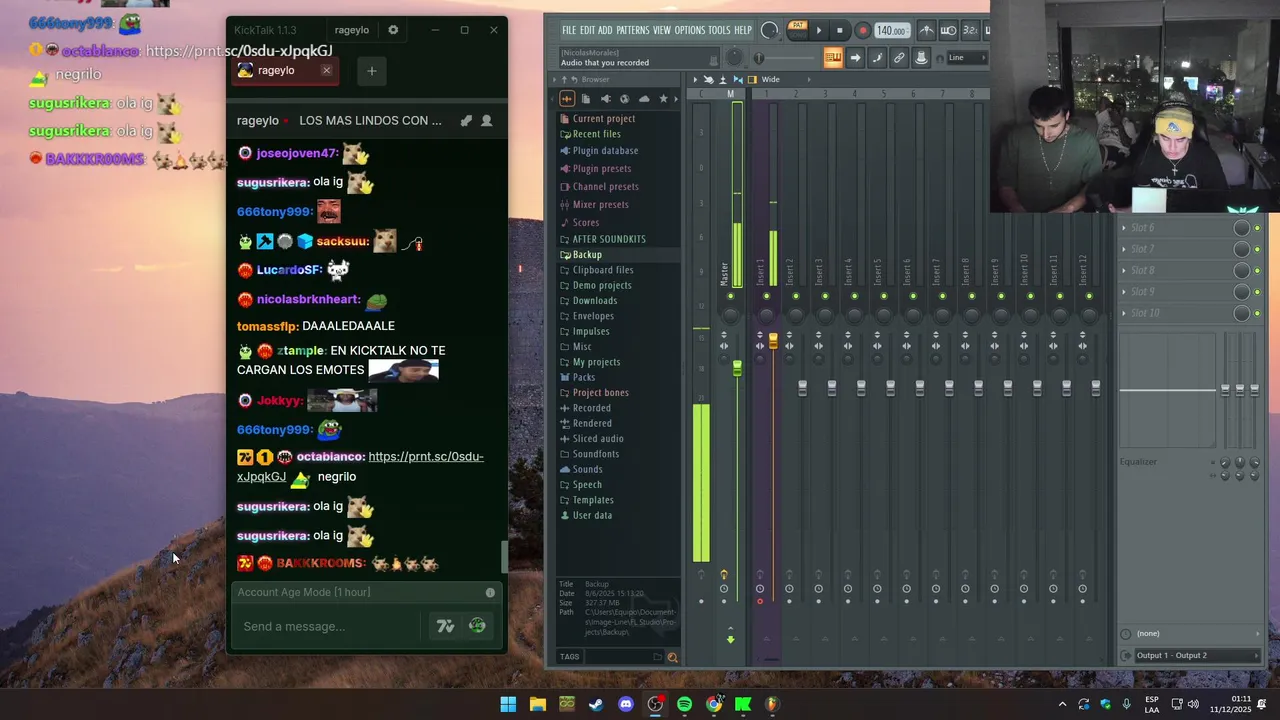The height and width of the screenshot is (720, 1280).
Task: Select browser Project files tab icon
Action: pyautogui.click(x=586, y=99)
